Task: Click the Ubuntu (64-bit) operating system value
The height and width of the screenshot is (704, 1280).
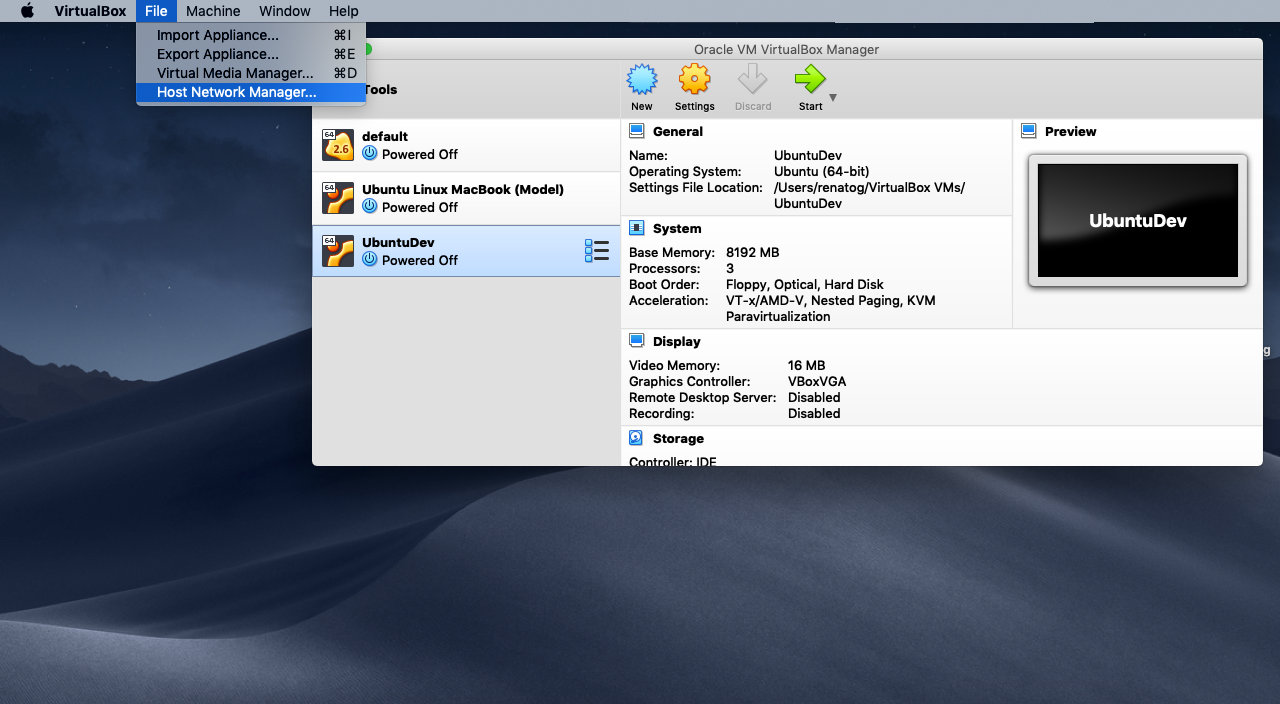Action: coord(822,171)
